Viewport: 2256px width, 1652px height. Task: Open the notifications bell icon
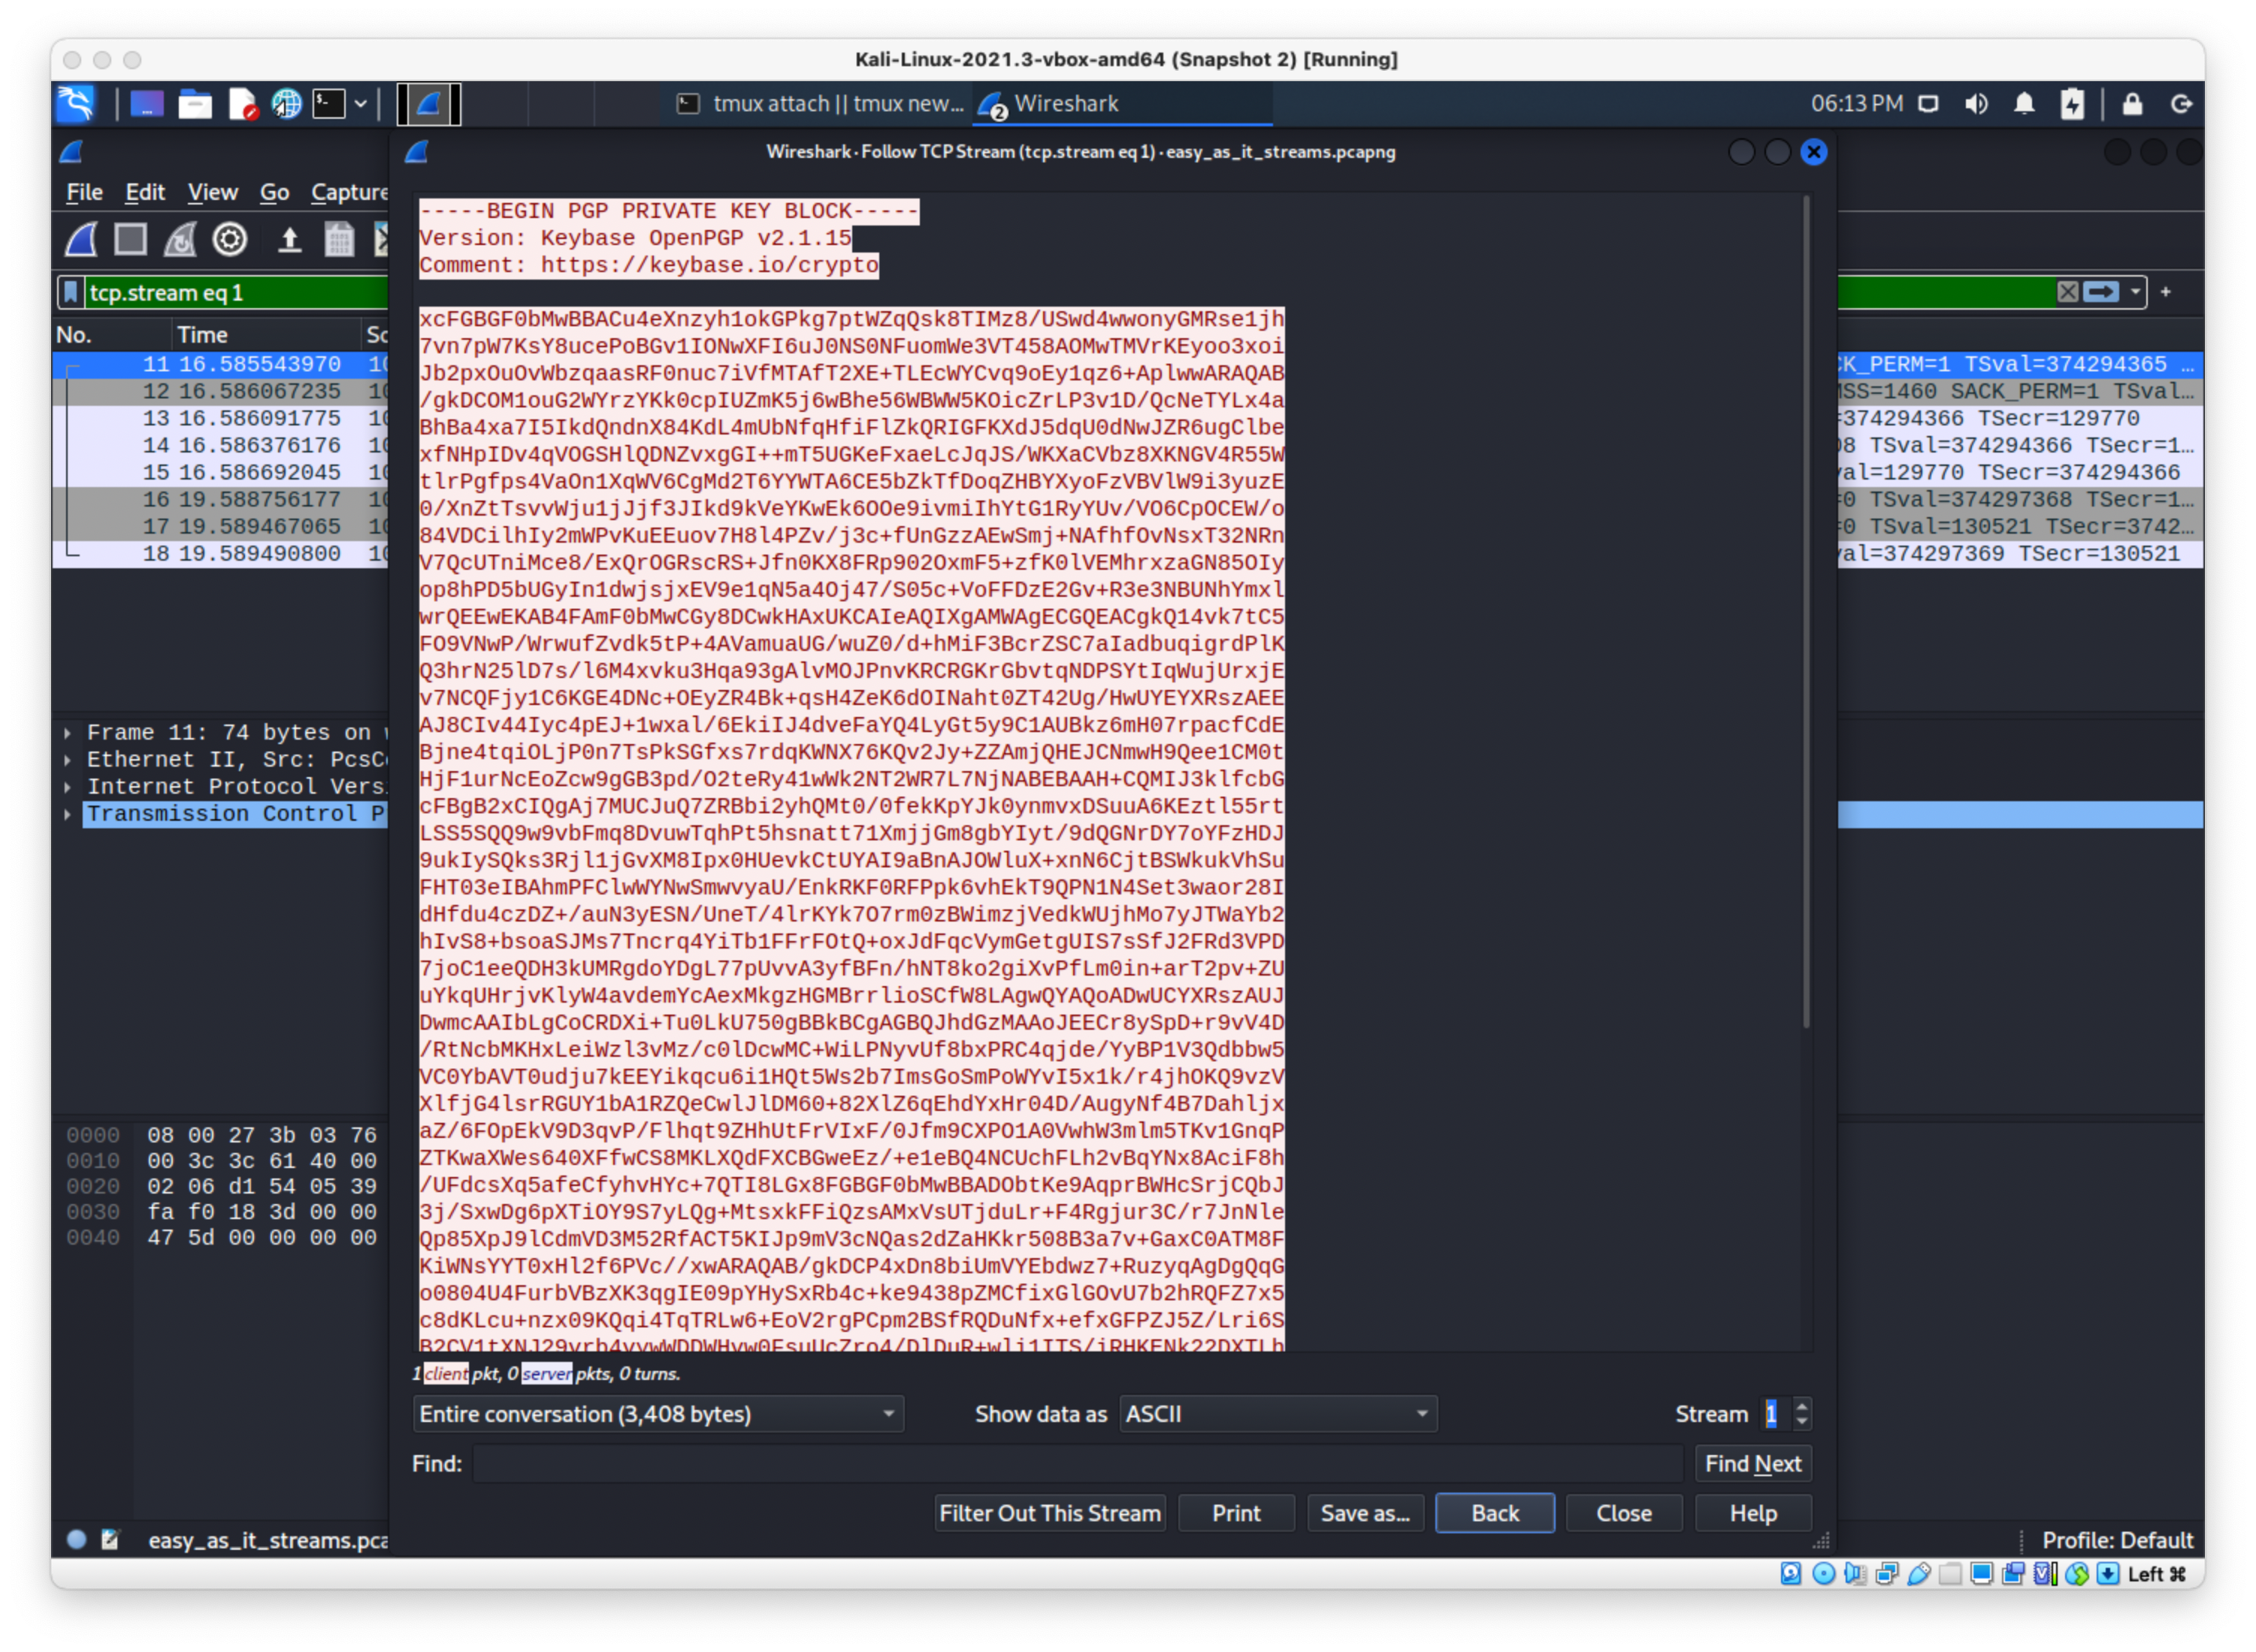pyautogui.click(x=2024, y=104)
